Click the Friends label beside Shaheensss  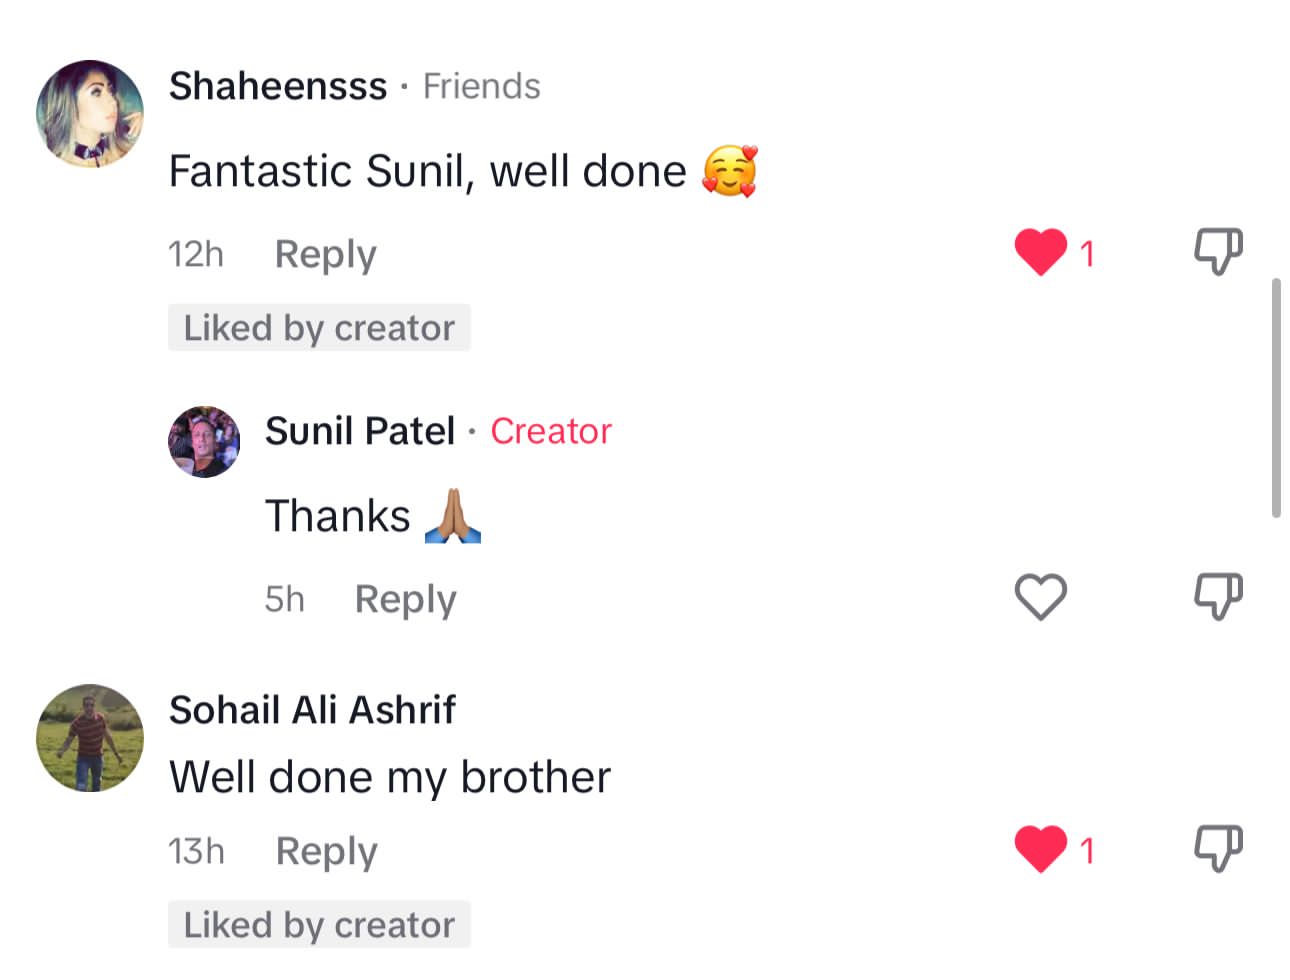481,86
